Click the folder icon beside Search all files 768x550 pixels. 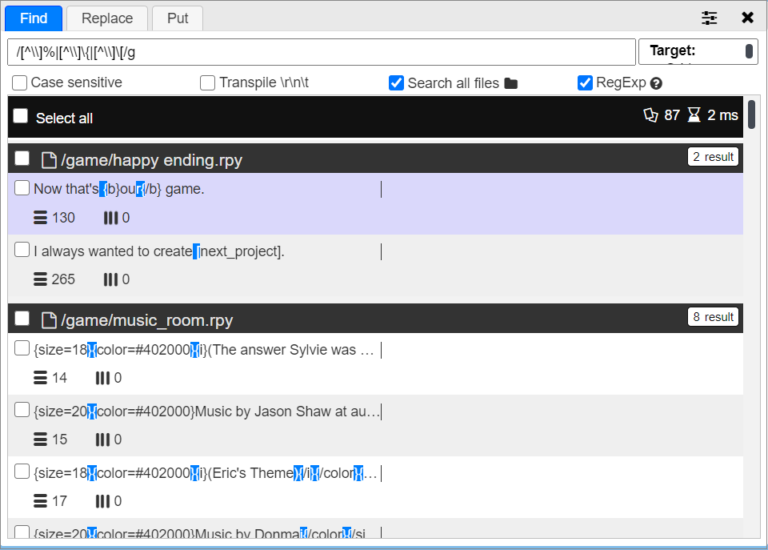coord(511,84)
